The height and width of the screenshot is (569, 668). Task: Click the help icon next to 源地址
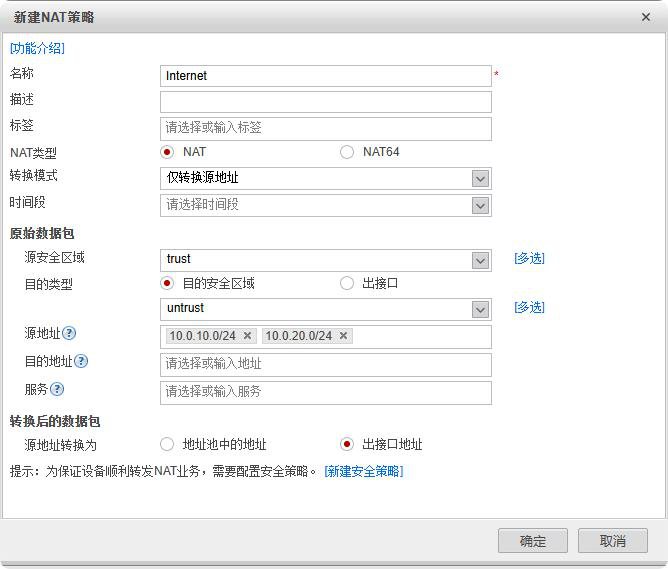(x=70, y=333)
